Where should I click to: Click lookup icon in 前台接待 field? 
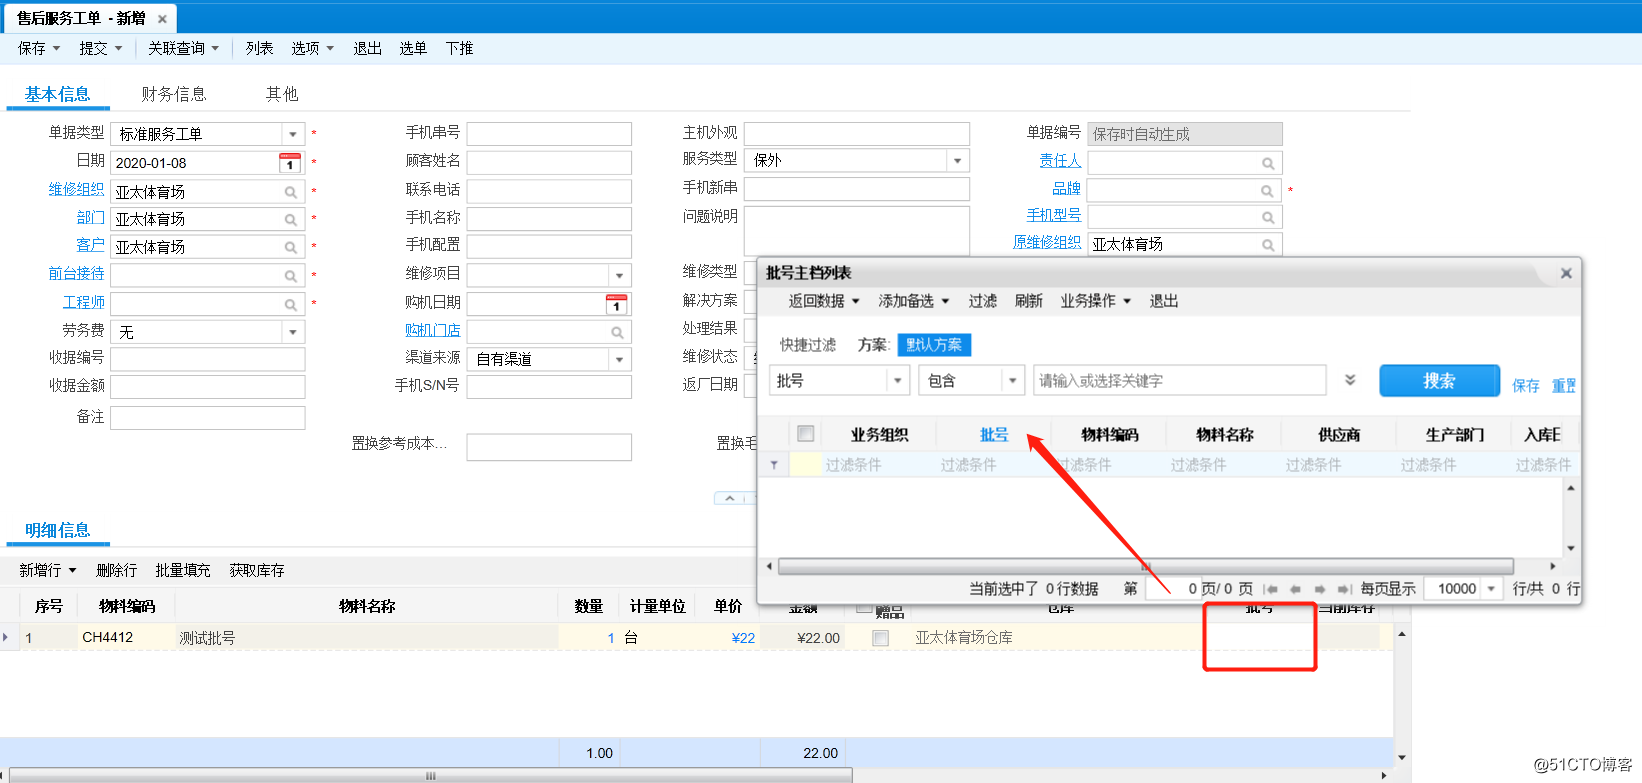click(x=291, y=276)
